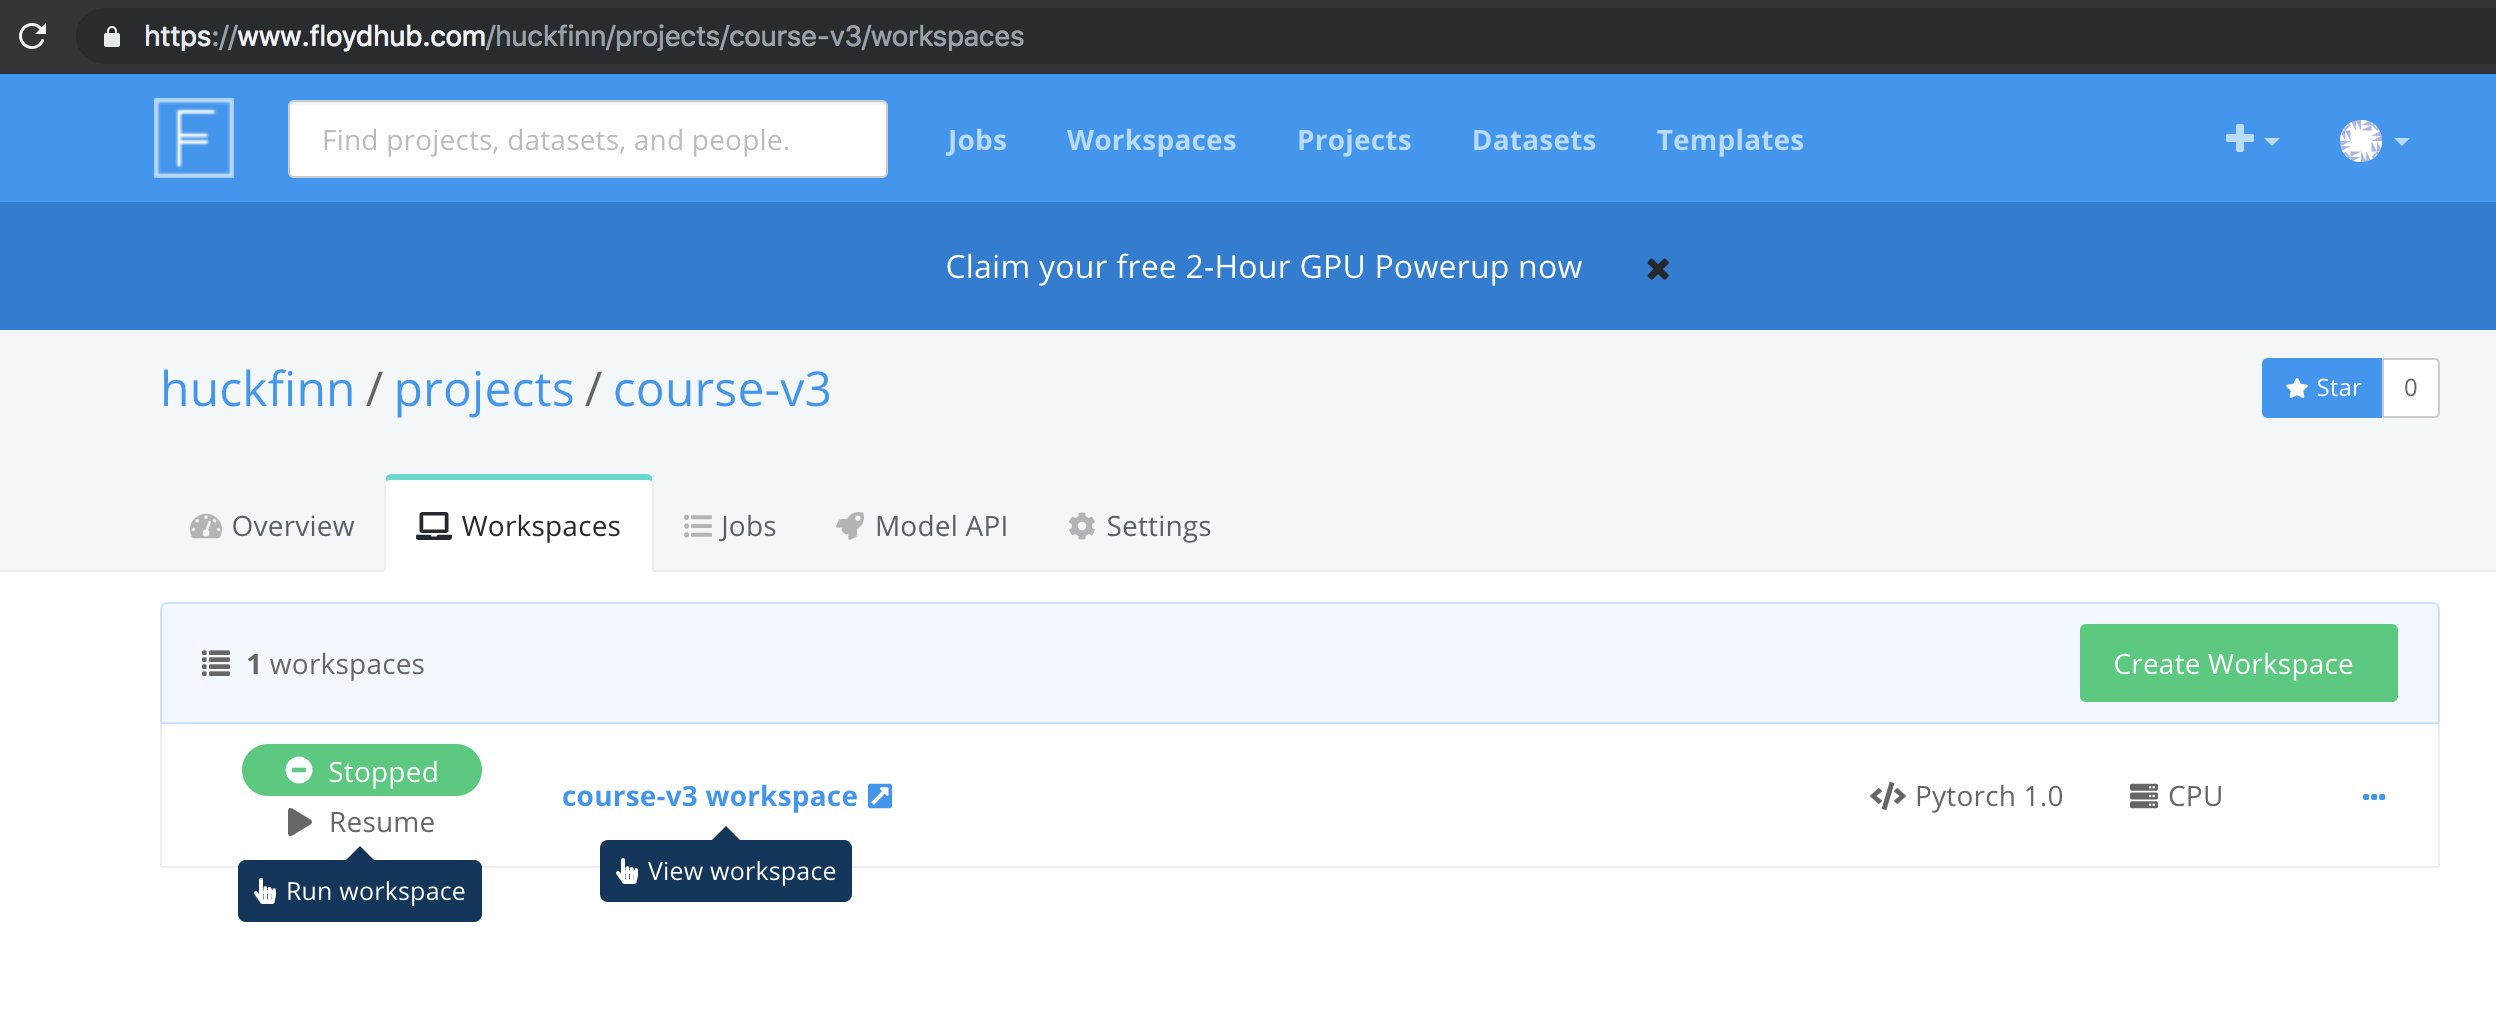Image resolution: width=2496 pixels, height=1022 pixels.
Task: Click the FloydHub logo icon
Action: [x=194, y=138]
